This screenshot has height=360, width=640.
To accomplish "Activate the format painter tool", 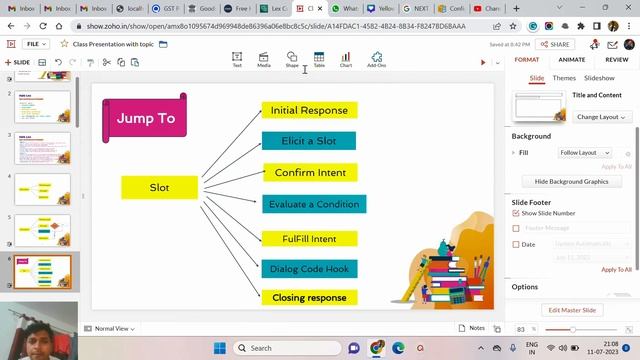I will [x=90, y=62].
